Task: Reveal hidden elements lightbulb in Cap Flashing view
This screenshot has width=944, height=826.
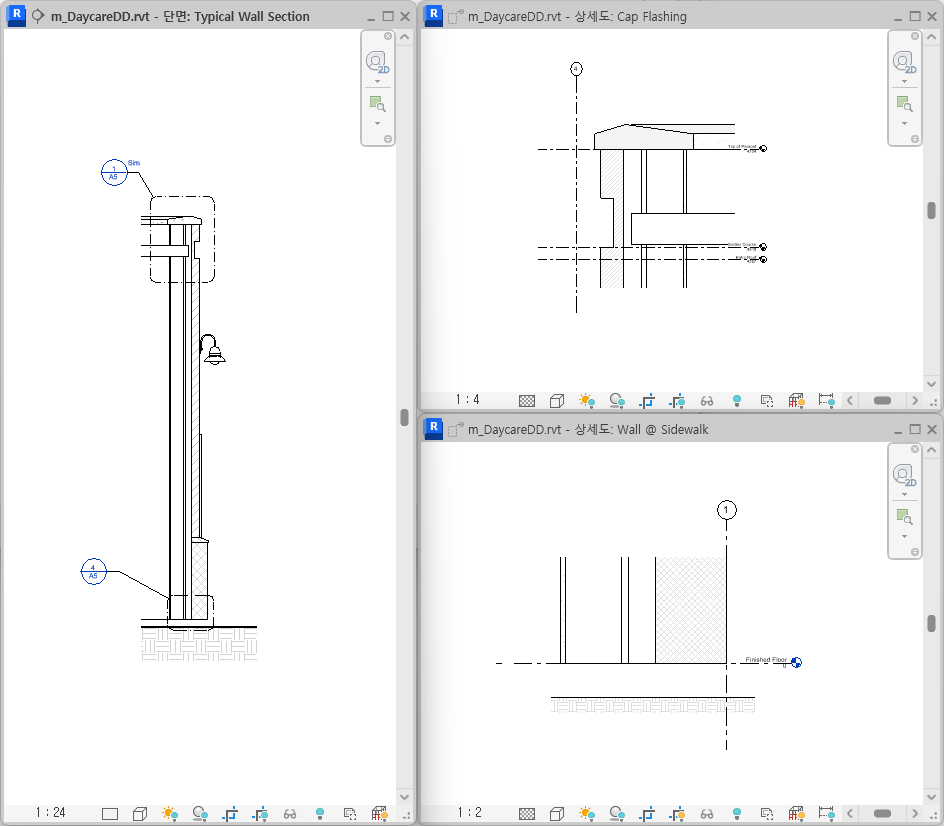Action: (737, 401)
